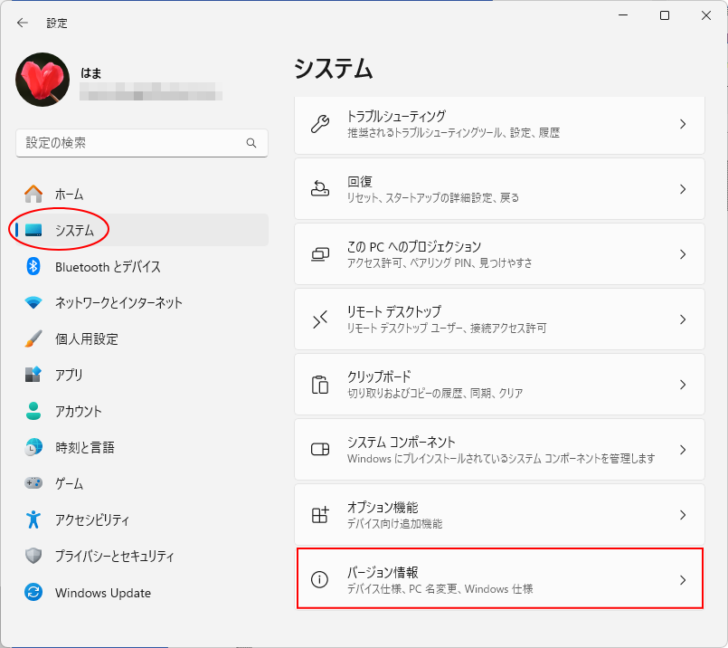Click the Wi-Fi network icon in the sidebar
Viewport: 728px width, 648px height.
33,303
